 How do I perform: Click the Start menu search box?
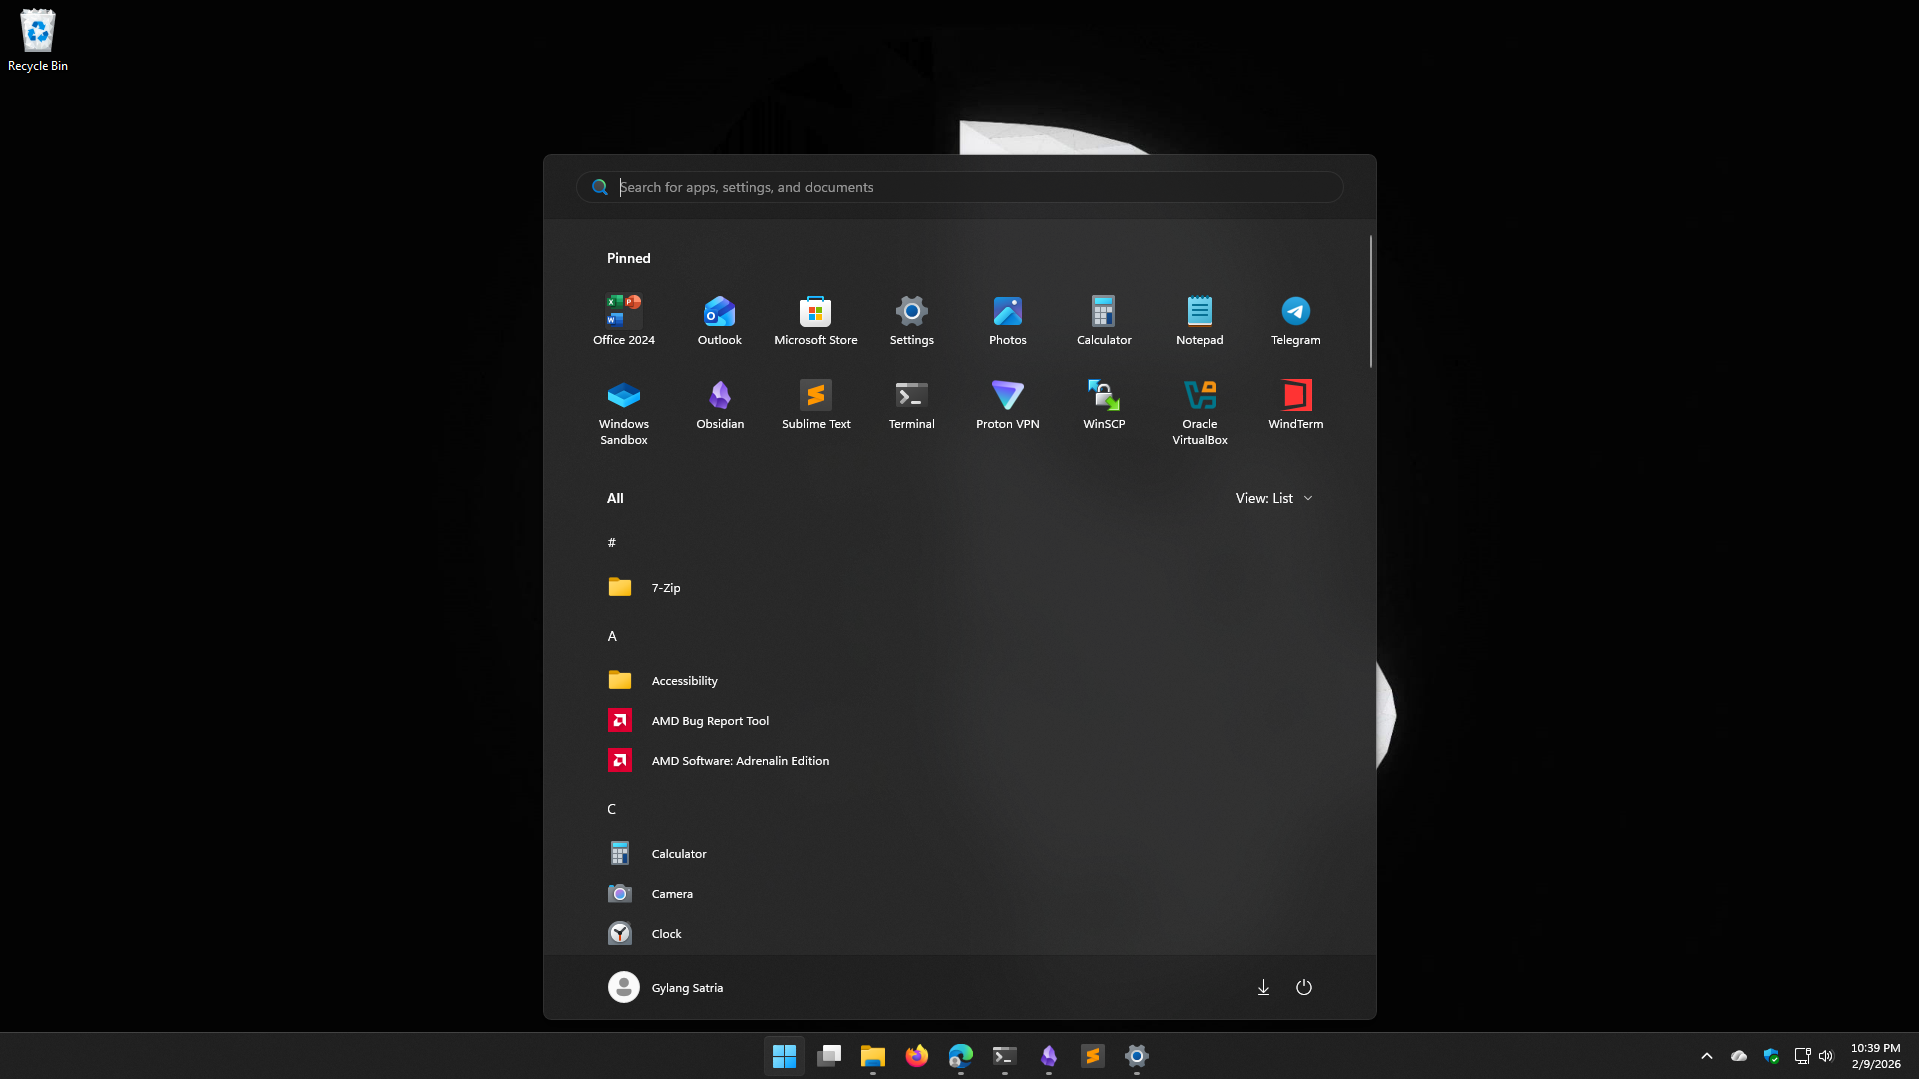(960, 187)
